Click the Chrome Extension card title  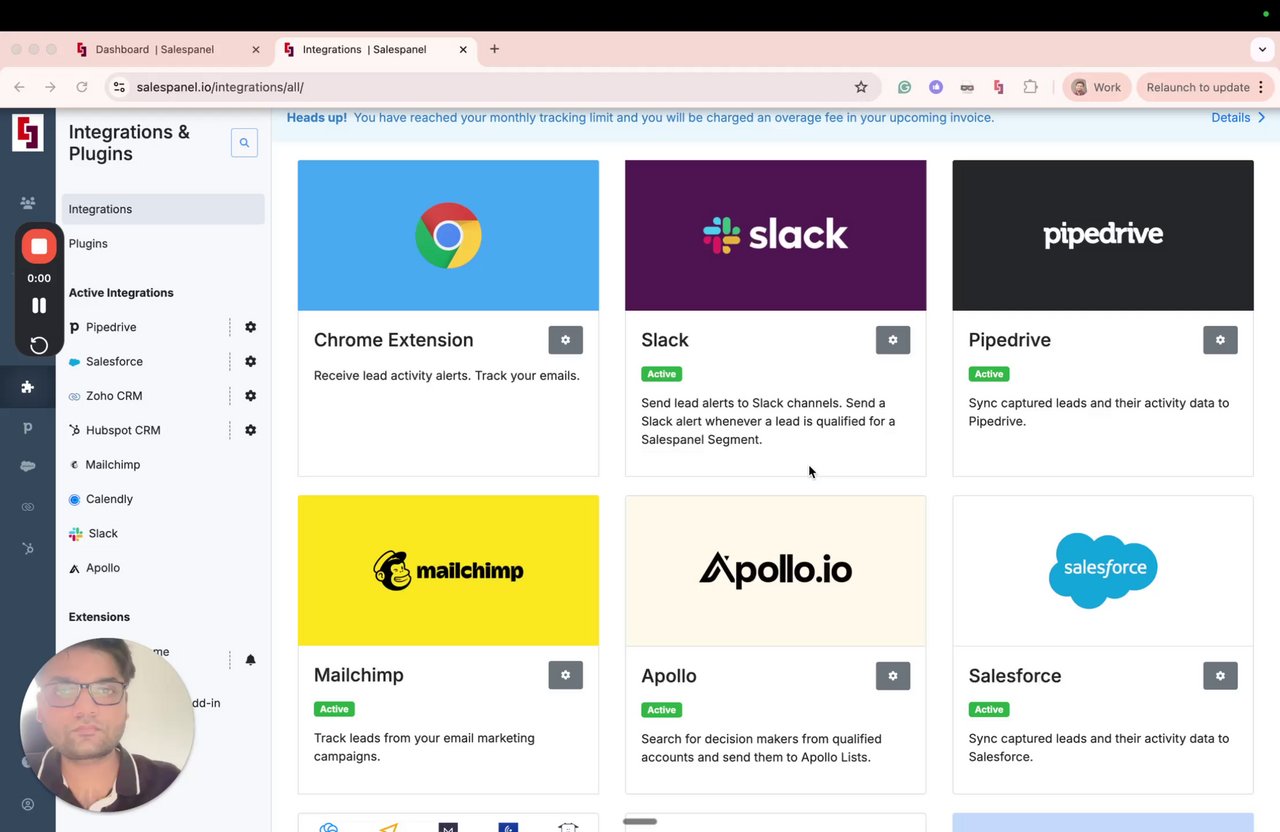click(x=394, y=340)
